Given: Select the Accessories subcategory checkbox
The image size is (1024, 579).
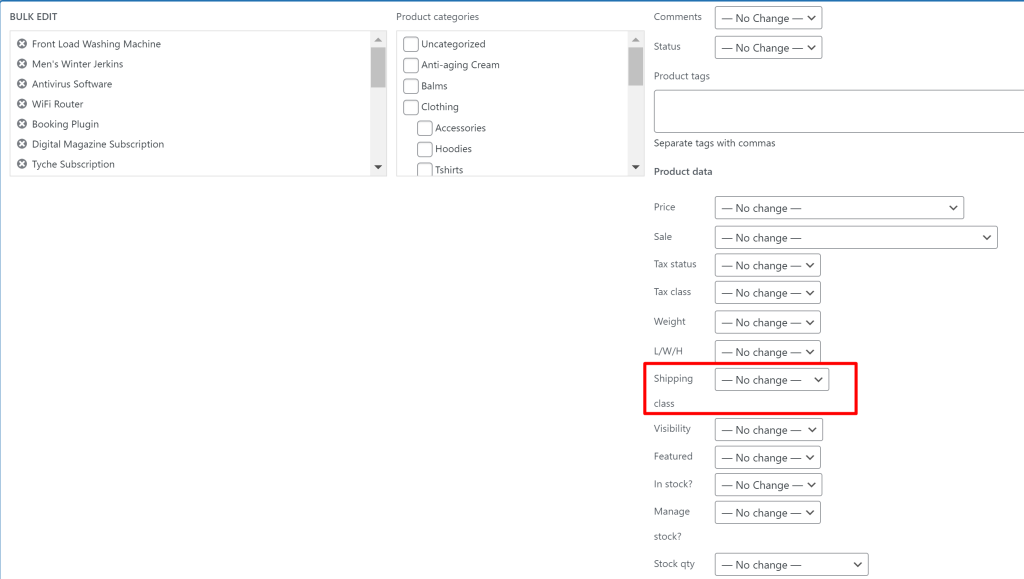Looking at the screenshot, I should point(424,128).
